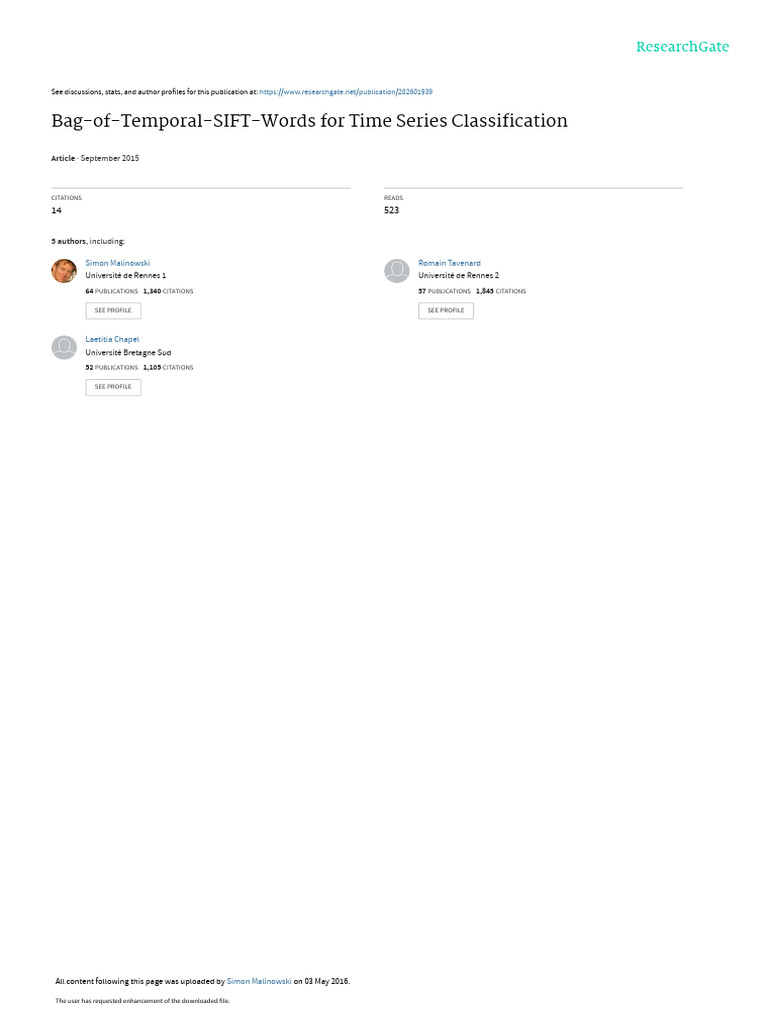Click Romain Tavenard's placeholder avatar
The height and width of the screenshot is (1024, 768).
click(x=396, y=270)
